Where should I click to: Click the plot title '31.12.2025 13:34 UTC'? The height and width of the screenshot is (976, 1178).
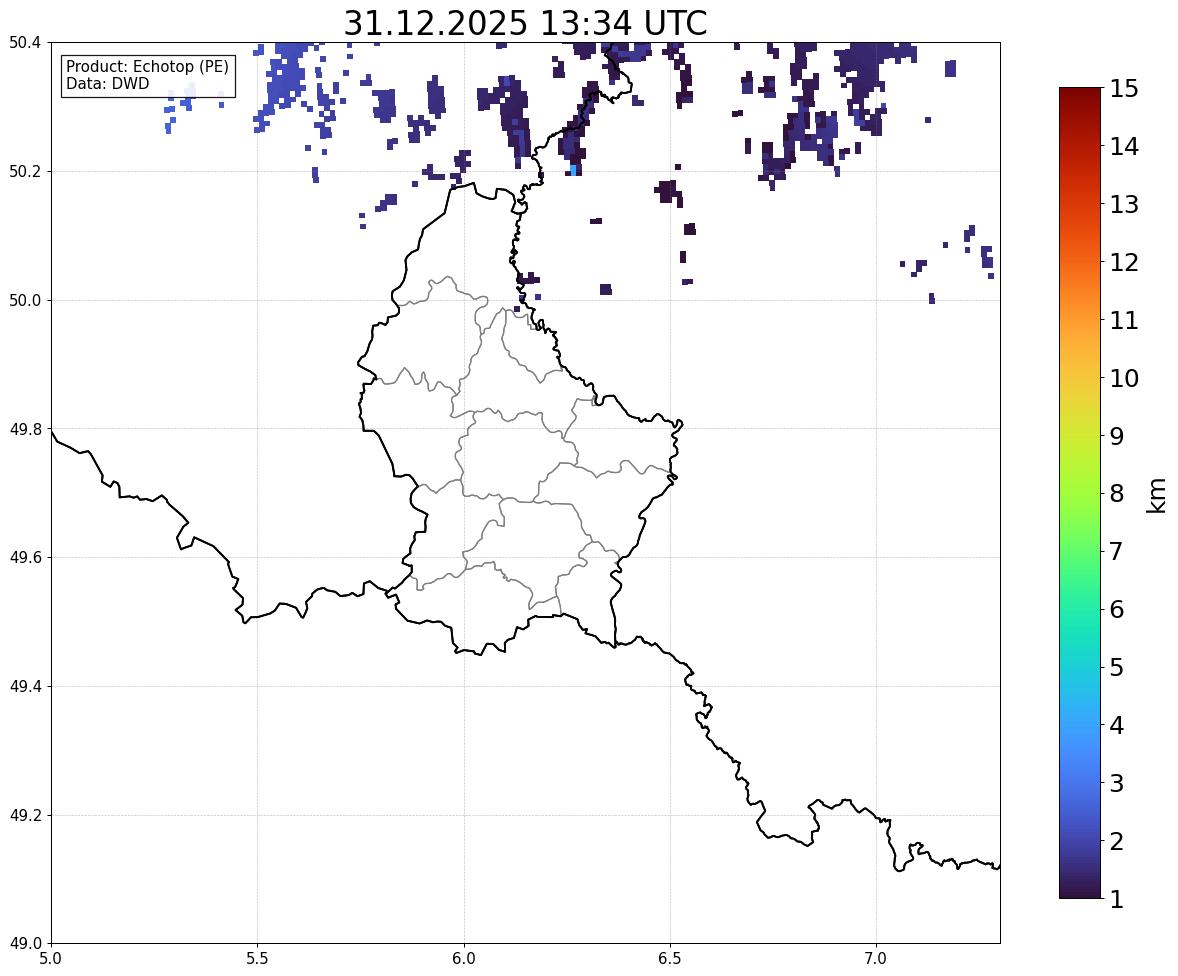click(x=525, y=23)
